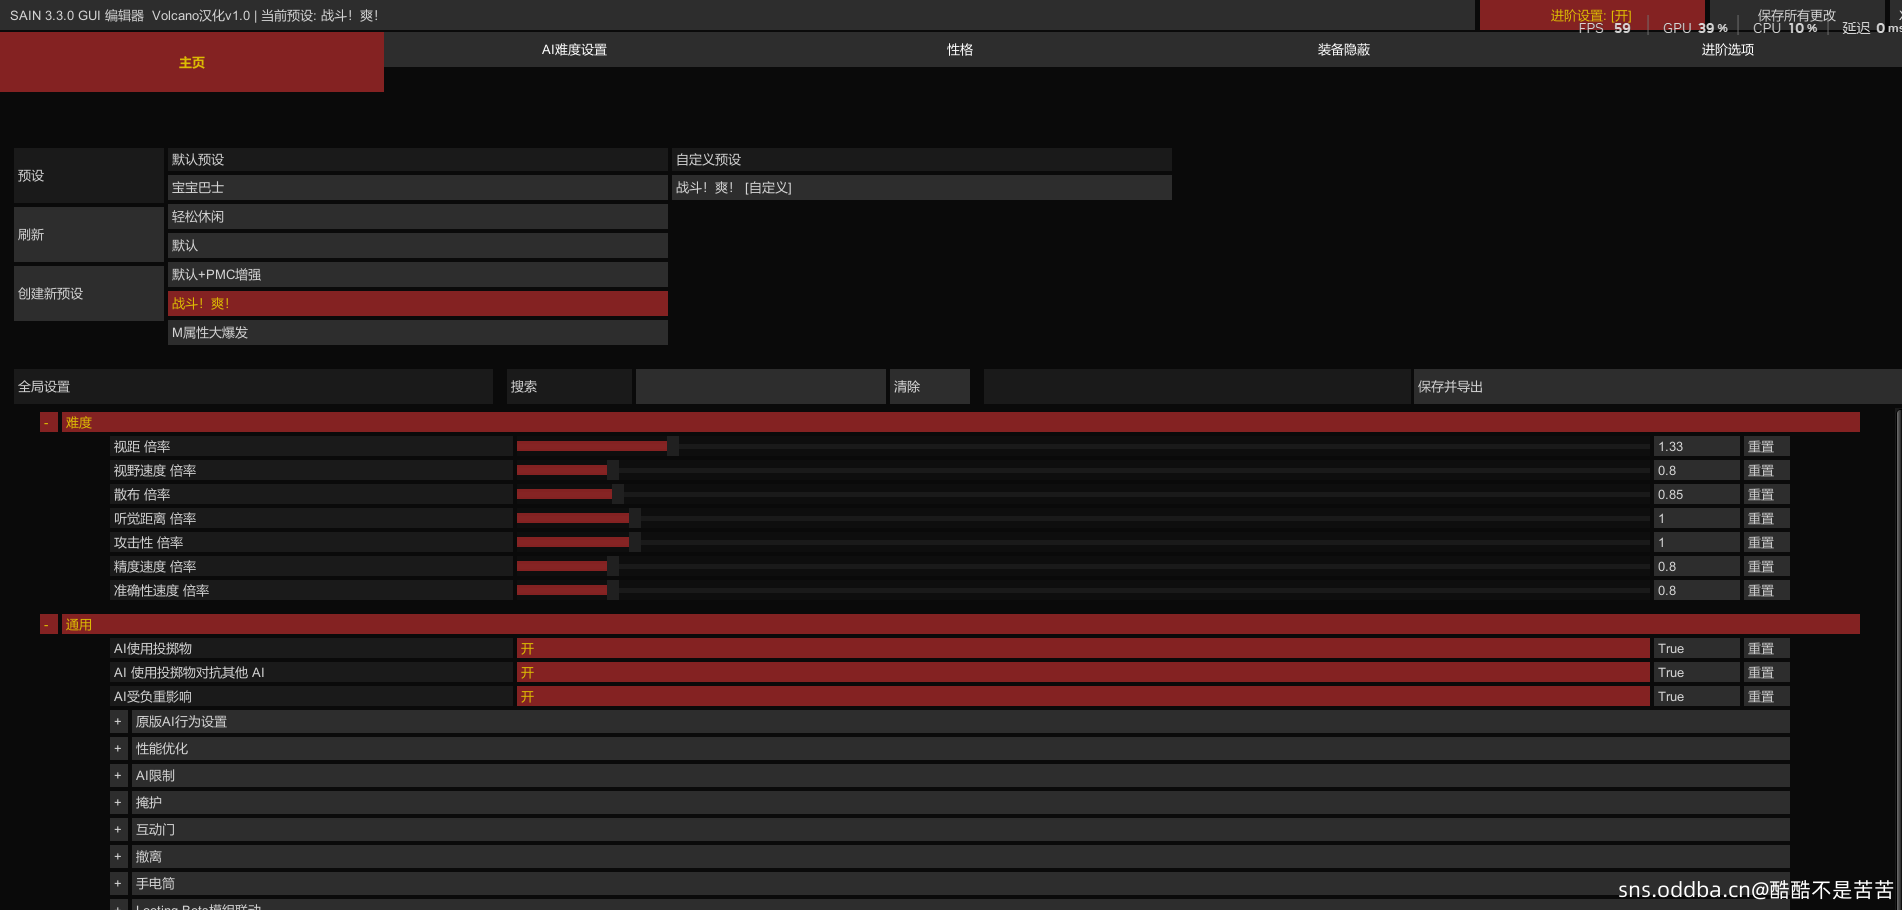Open the AI难度设置 tab

pos(574,50)
